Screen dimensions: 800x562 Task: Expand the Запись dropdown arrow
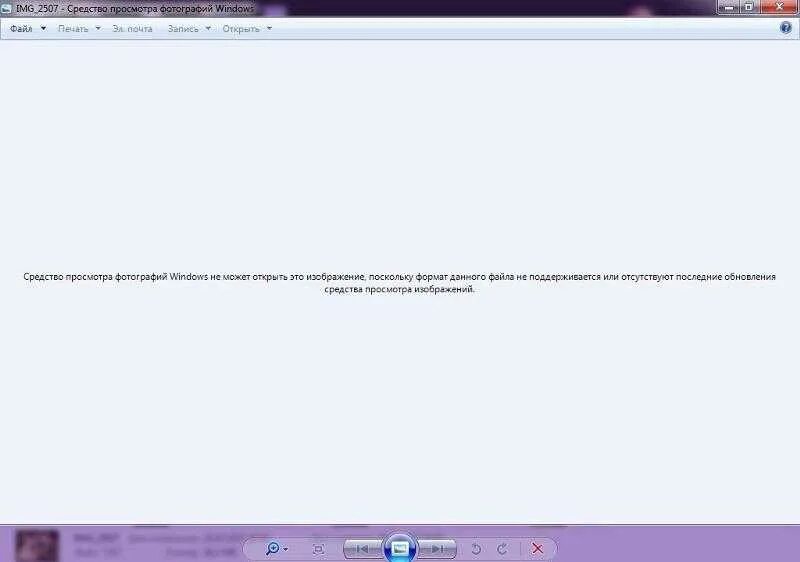coord(208,29)
